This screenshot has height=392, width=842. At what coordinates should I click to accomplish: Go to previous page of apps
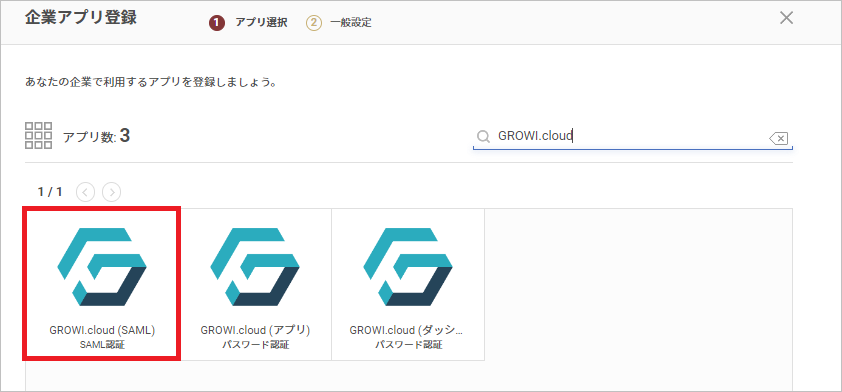click(85, 192)
